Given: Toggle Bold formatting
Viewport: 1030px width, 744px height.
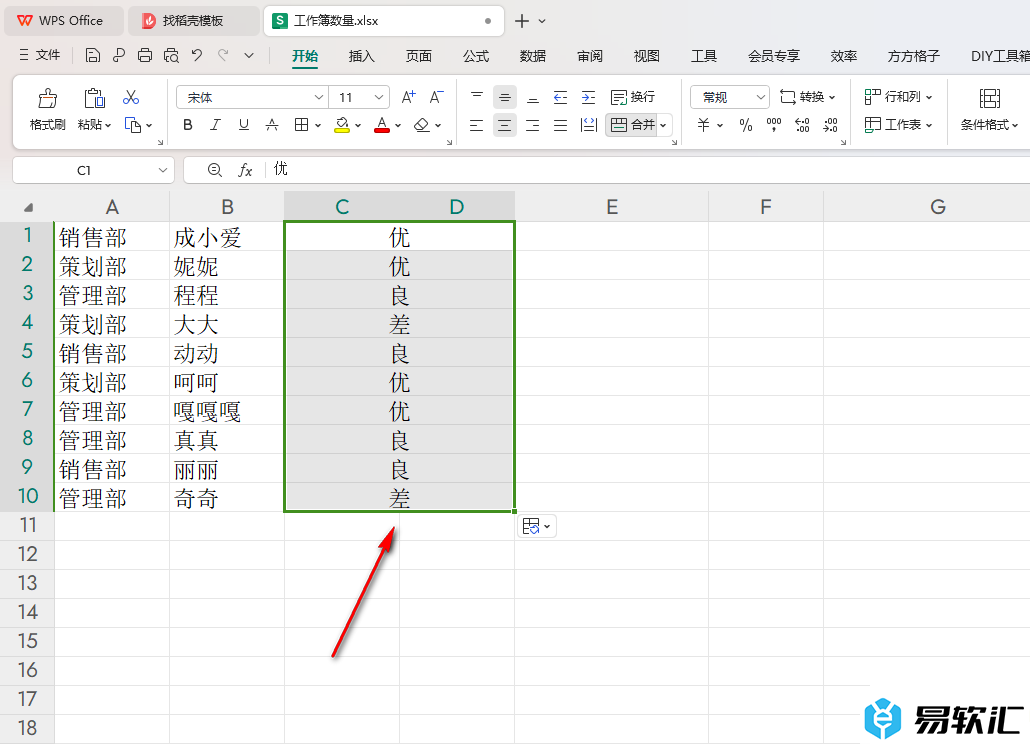Looking at the screenshot, I should pyautogui.click(x=188, y=125).
